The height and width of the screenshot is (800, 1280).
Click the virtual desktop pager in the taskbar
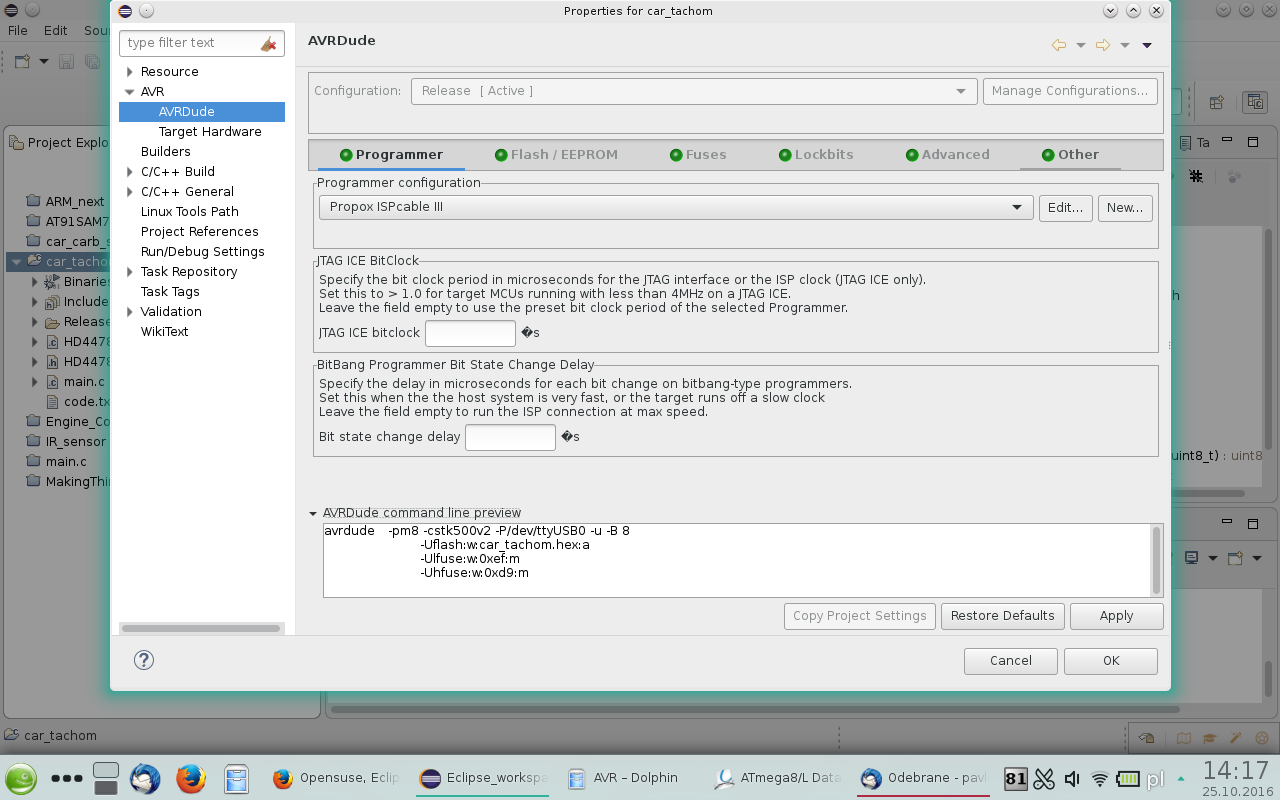point(106,778)
